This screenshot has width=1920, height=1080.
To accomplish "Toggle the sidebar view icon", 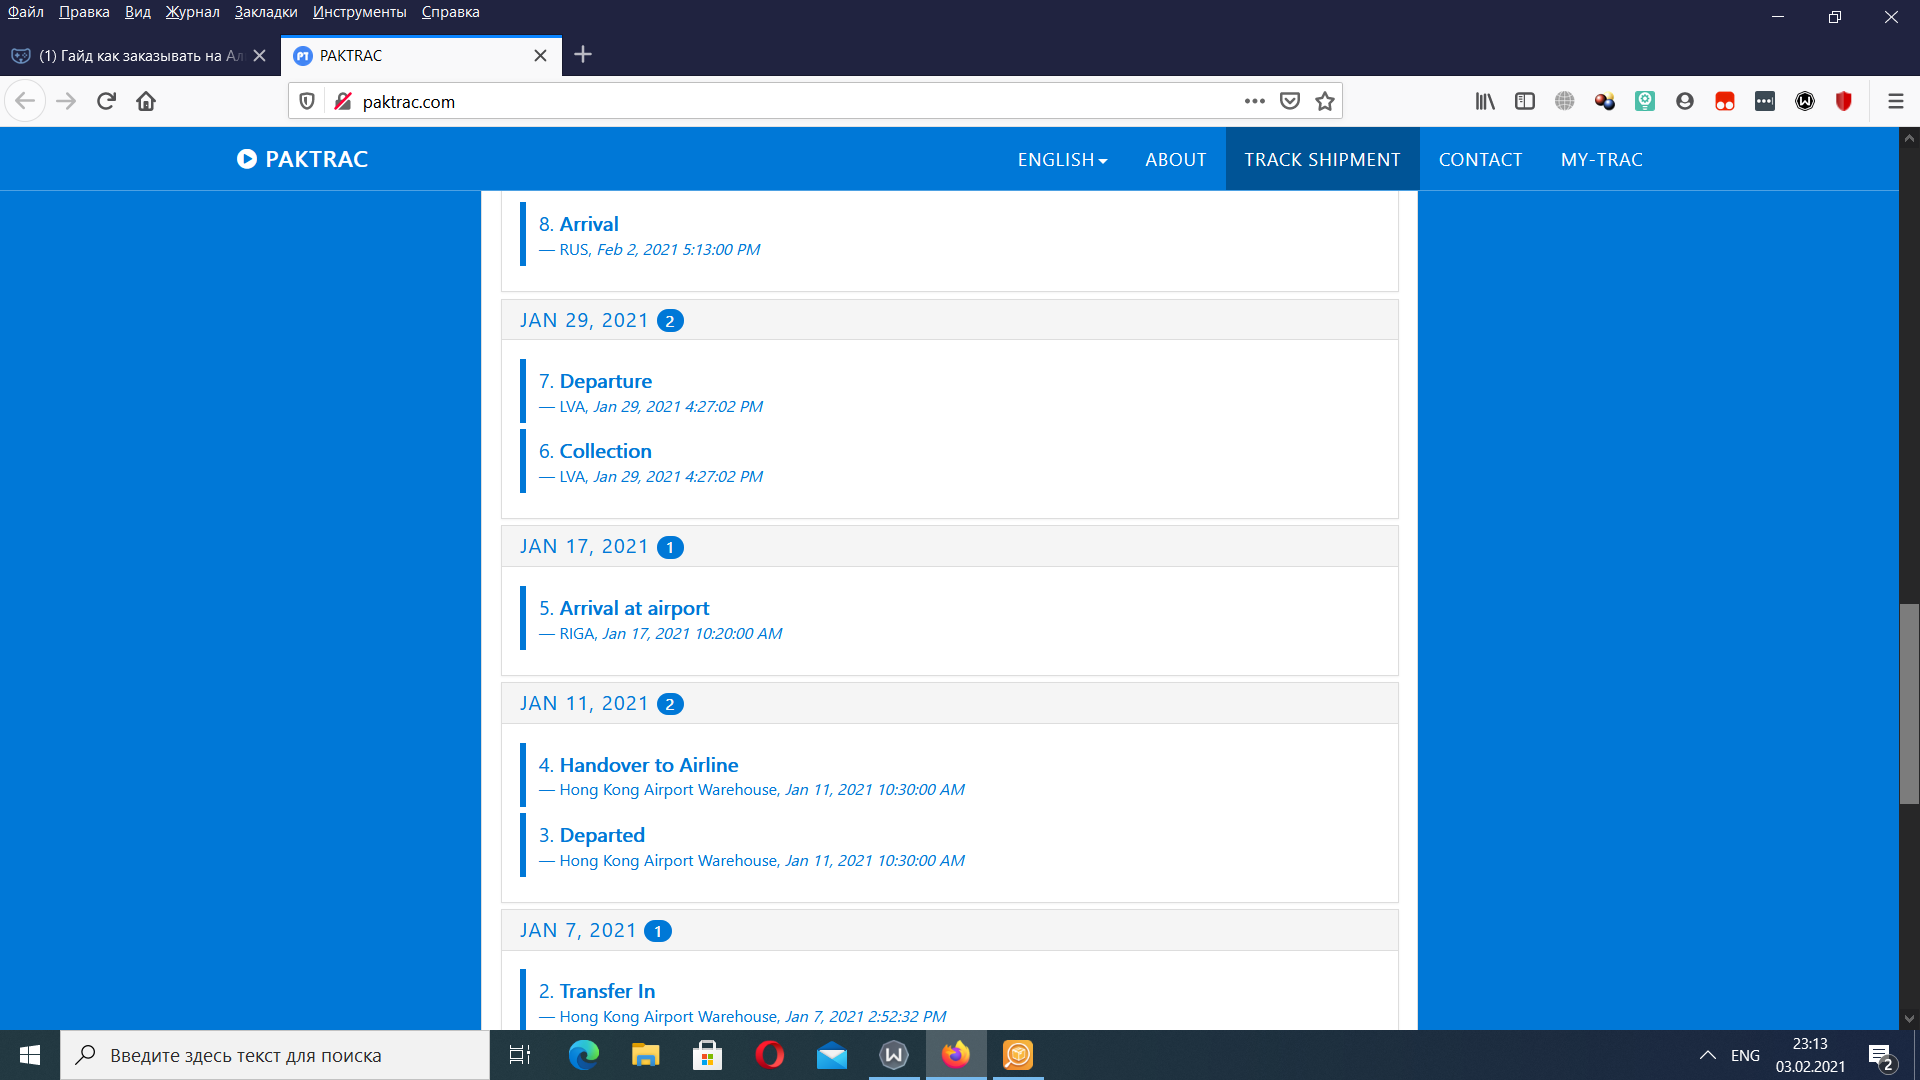I will point(1525,101).
